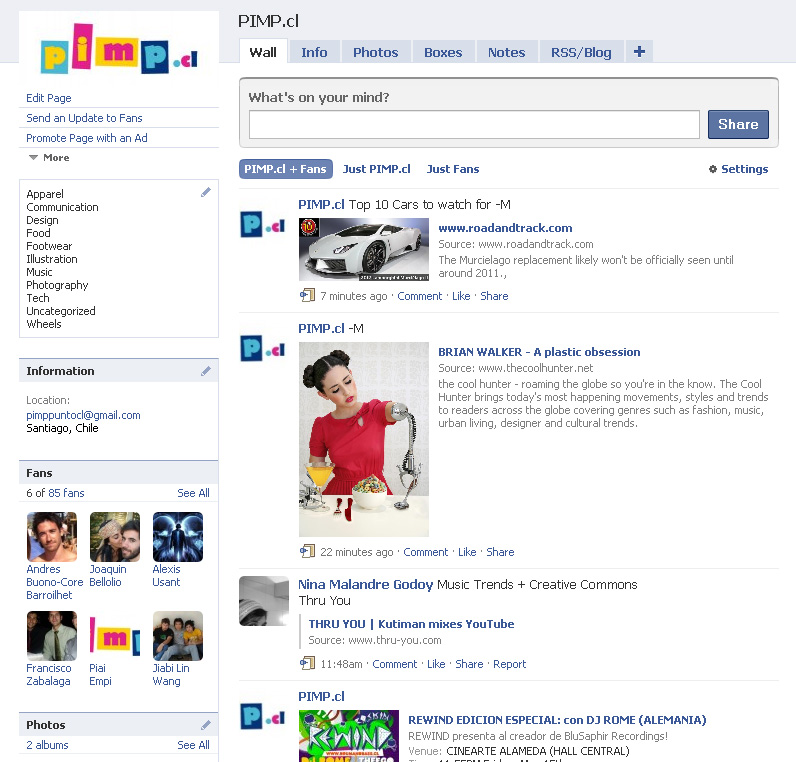Screen dimensions: 796x762
Task: Click the Photos section edit pencil
Action: (x=206, y=725)
